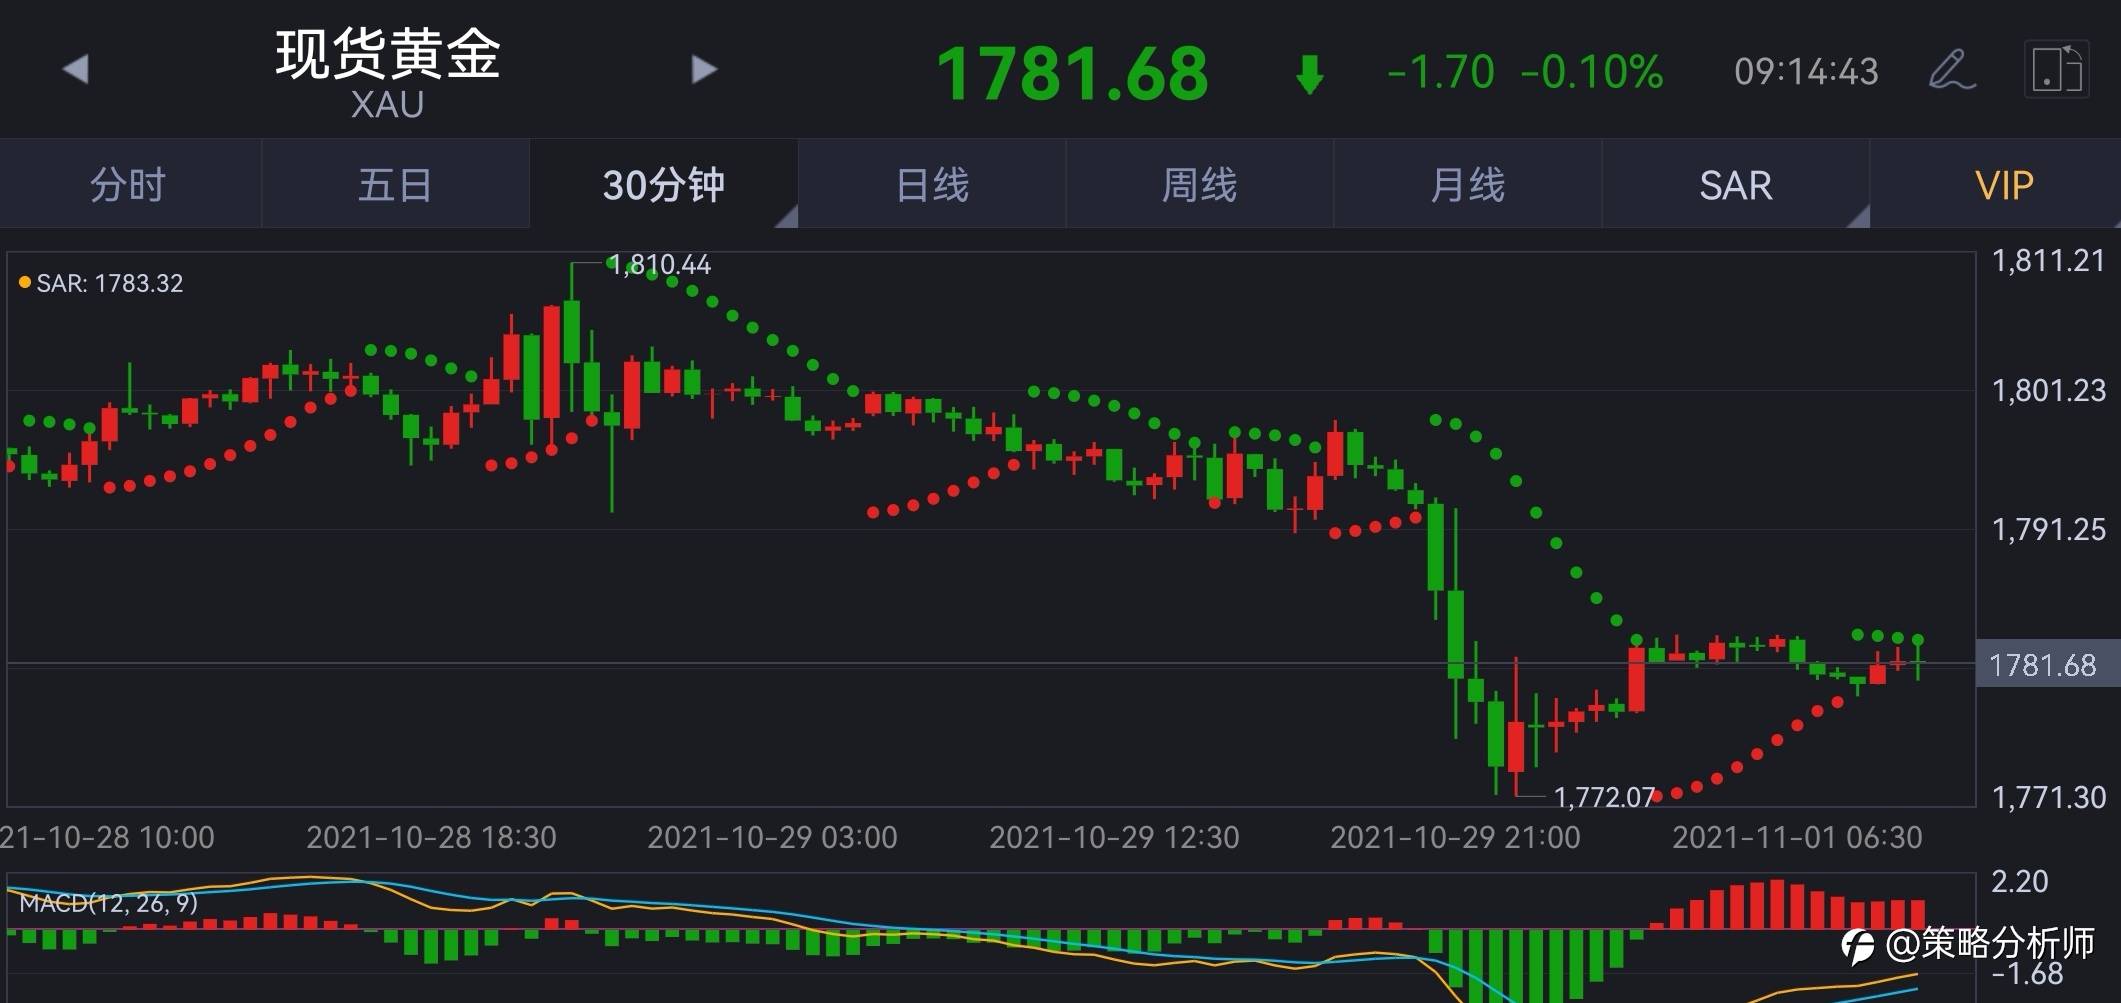Image resolution: width=2121 pixels, height=1003 pixels.
Task: Tap the MACD(12, 26, 9) indicator label
Action: point(108,903)
